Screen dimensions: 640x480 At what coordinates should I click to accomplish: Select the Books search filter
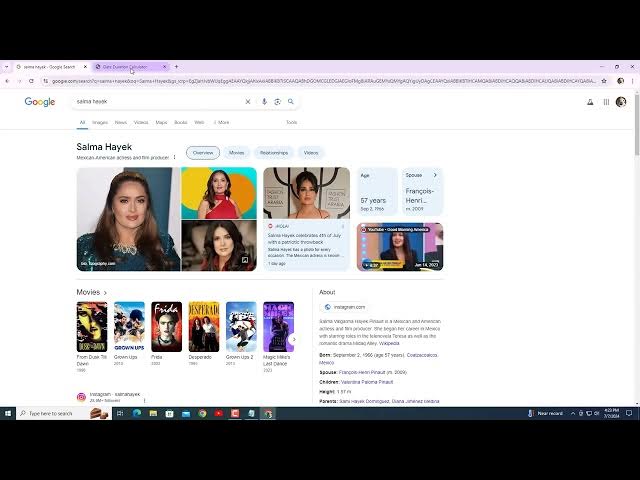[x=181, y=122]
